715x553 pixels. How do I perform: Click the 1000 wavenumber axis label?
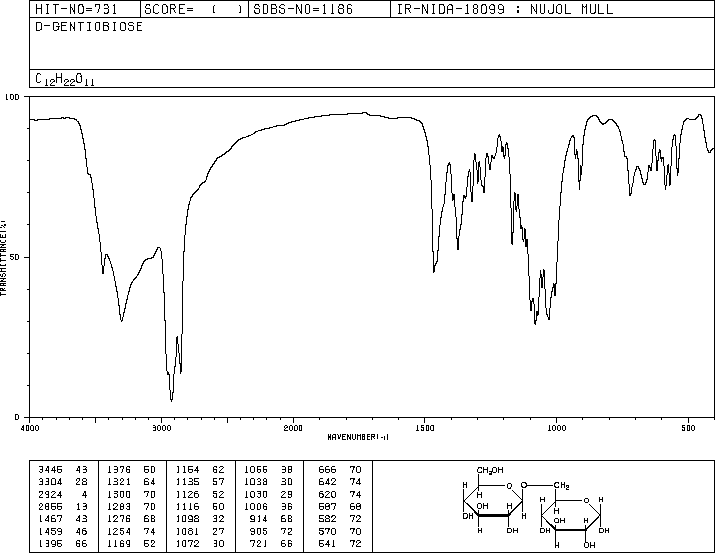click(556, 428)
